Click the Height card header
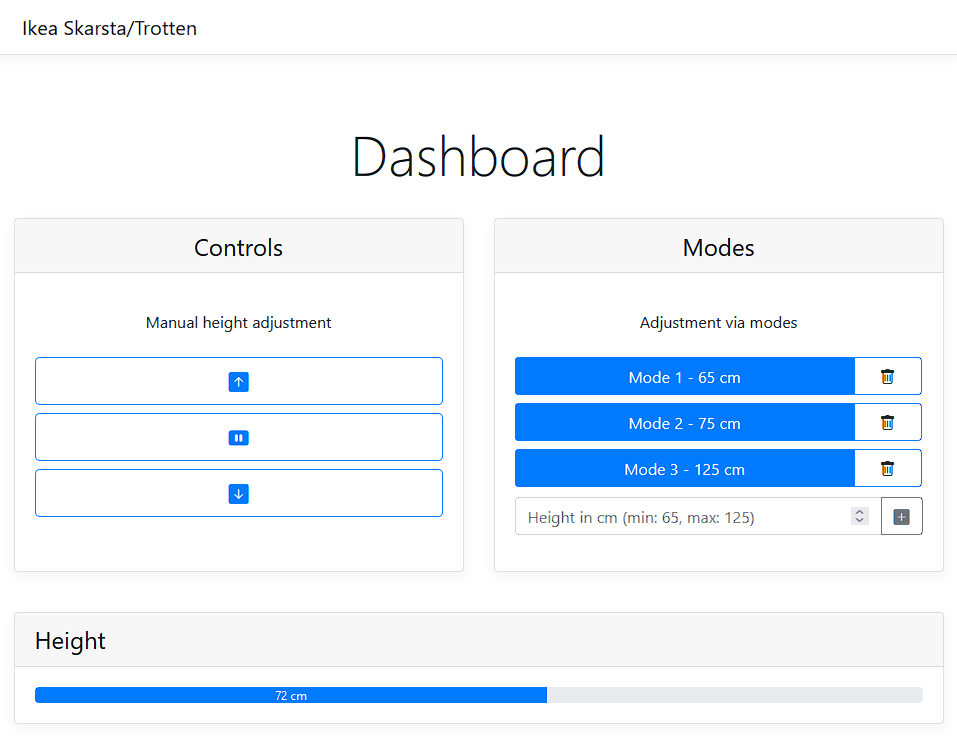Image resolution: width=957 pixels, height=742 pixels. (478, 640)
